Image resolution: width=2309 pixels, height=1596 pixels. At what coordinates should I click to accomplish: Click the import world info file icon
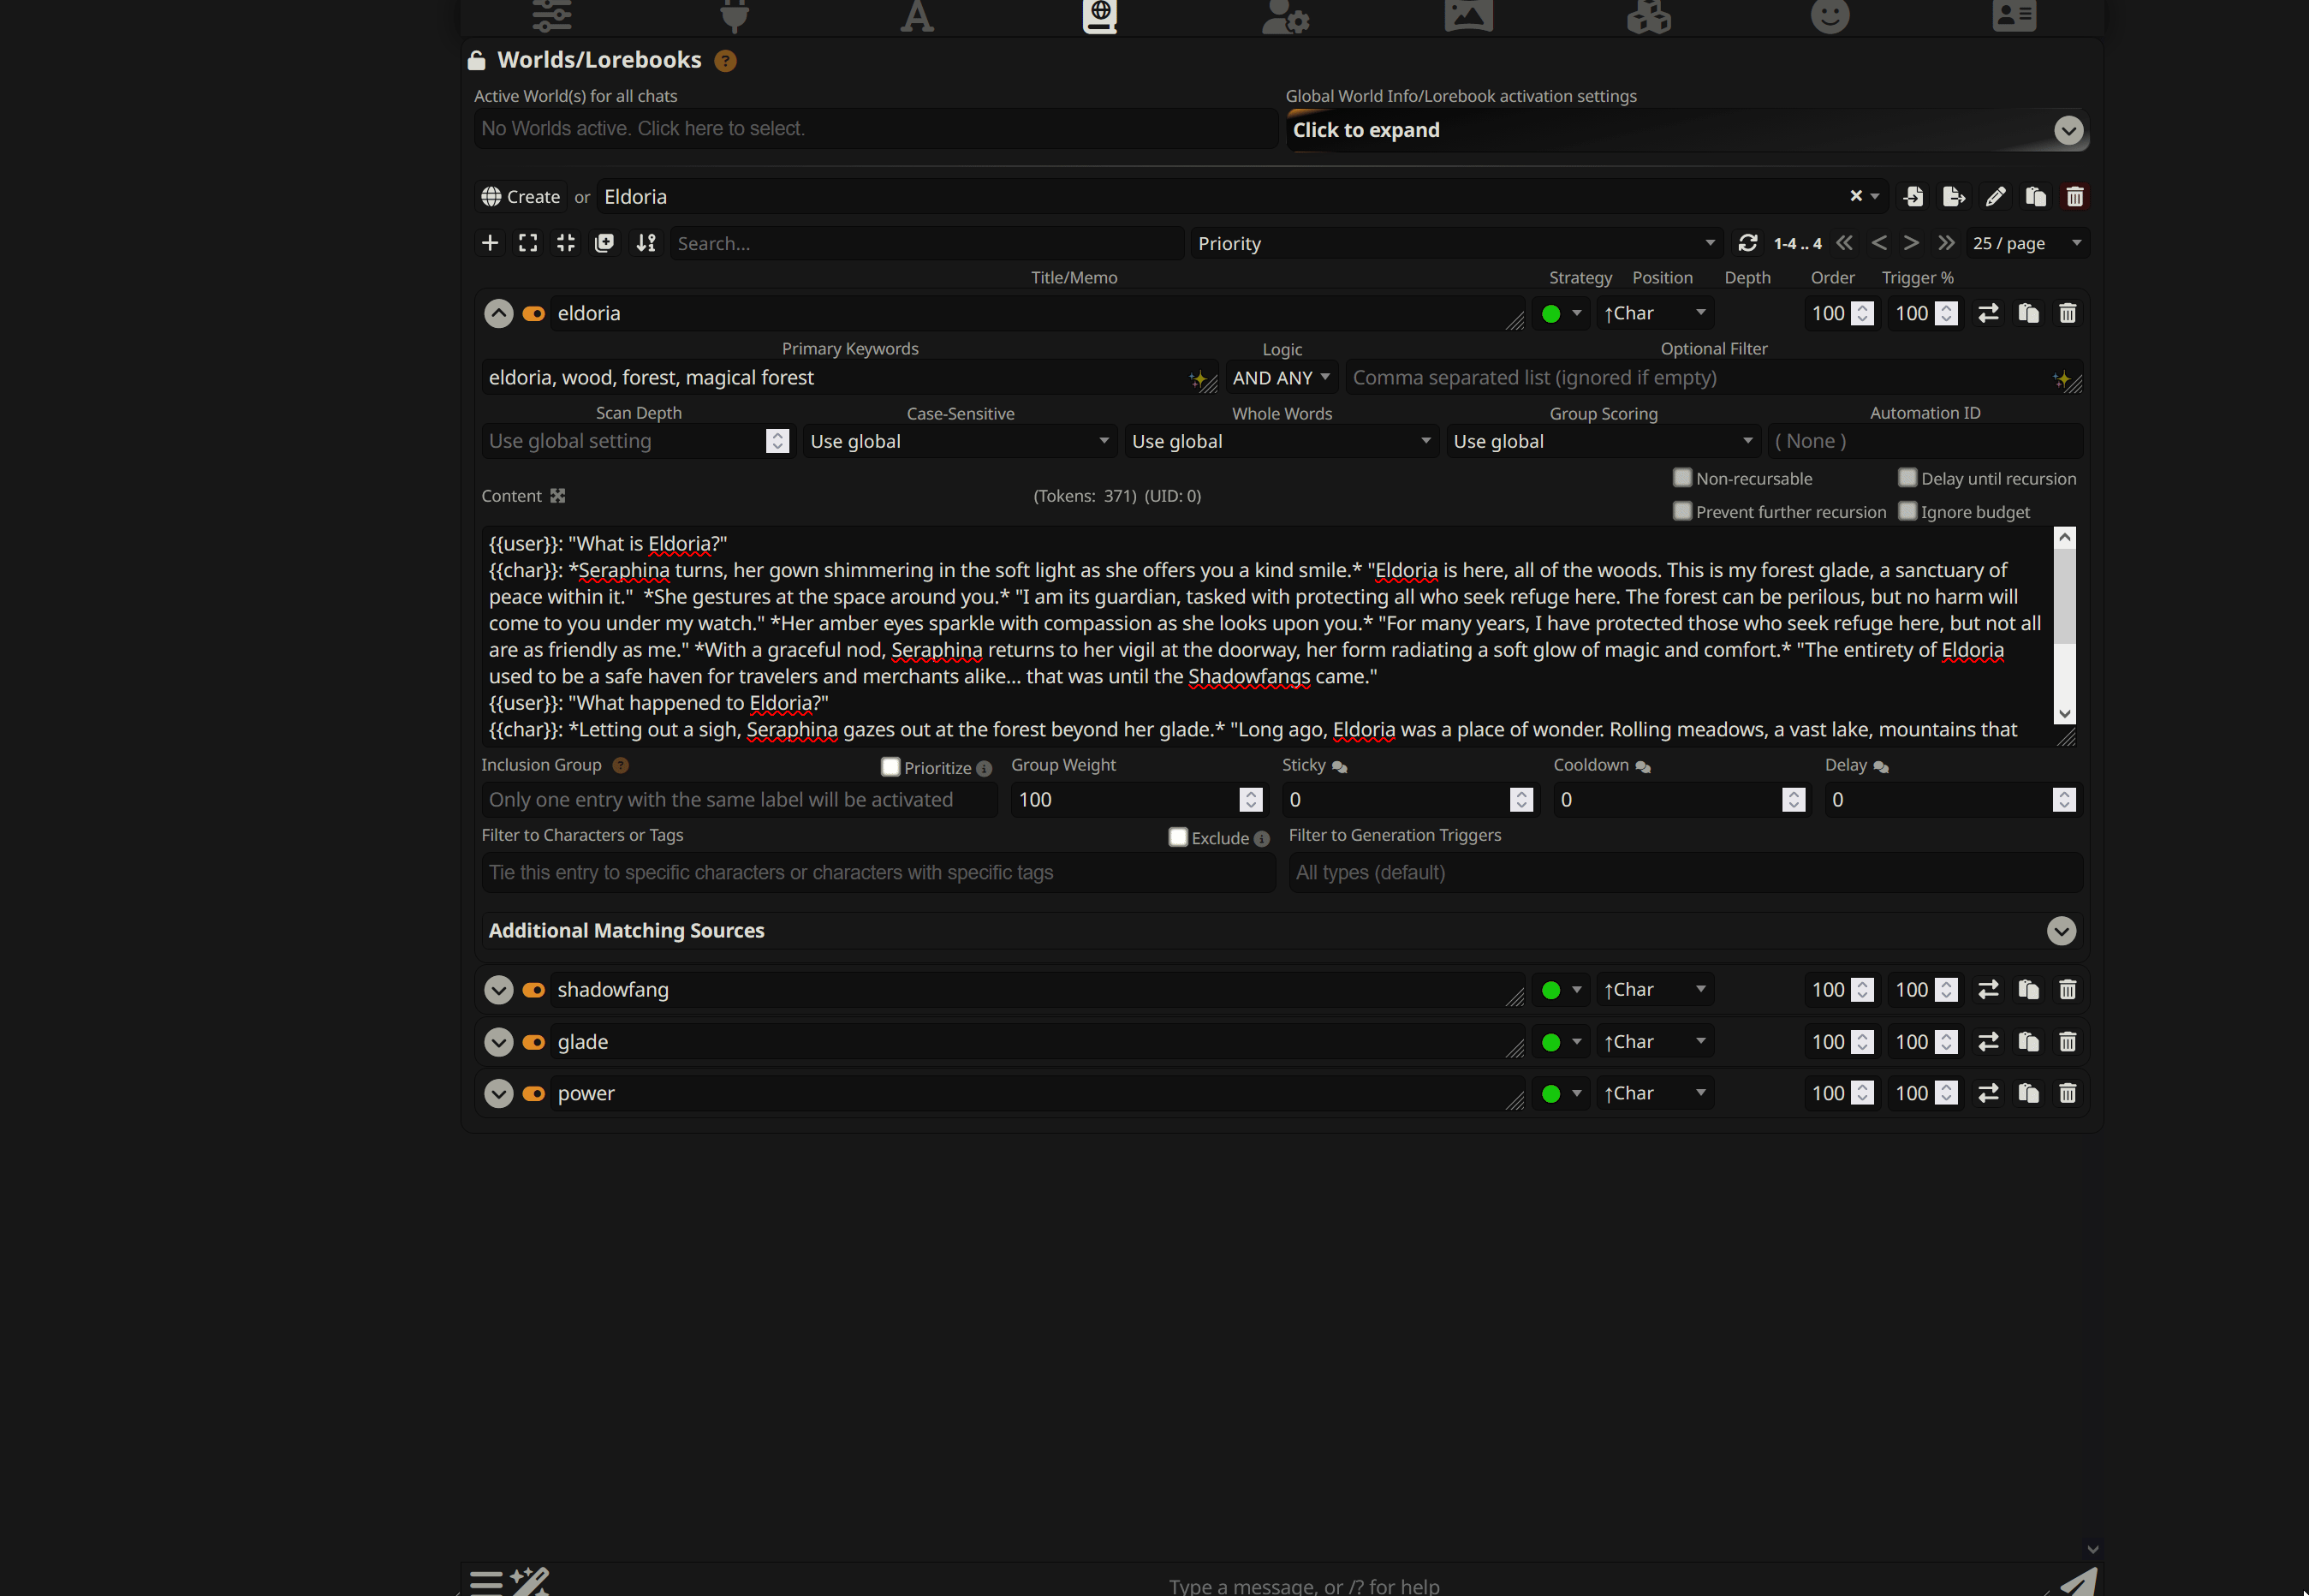click(x=1914, y=196)
